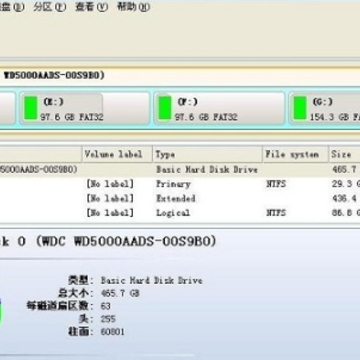Open the 帮助(H) menu
The height and width of the screenshot is (360, 360).
pyautogui.click(x=133, y=7)
